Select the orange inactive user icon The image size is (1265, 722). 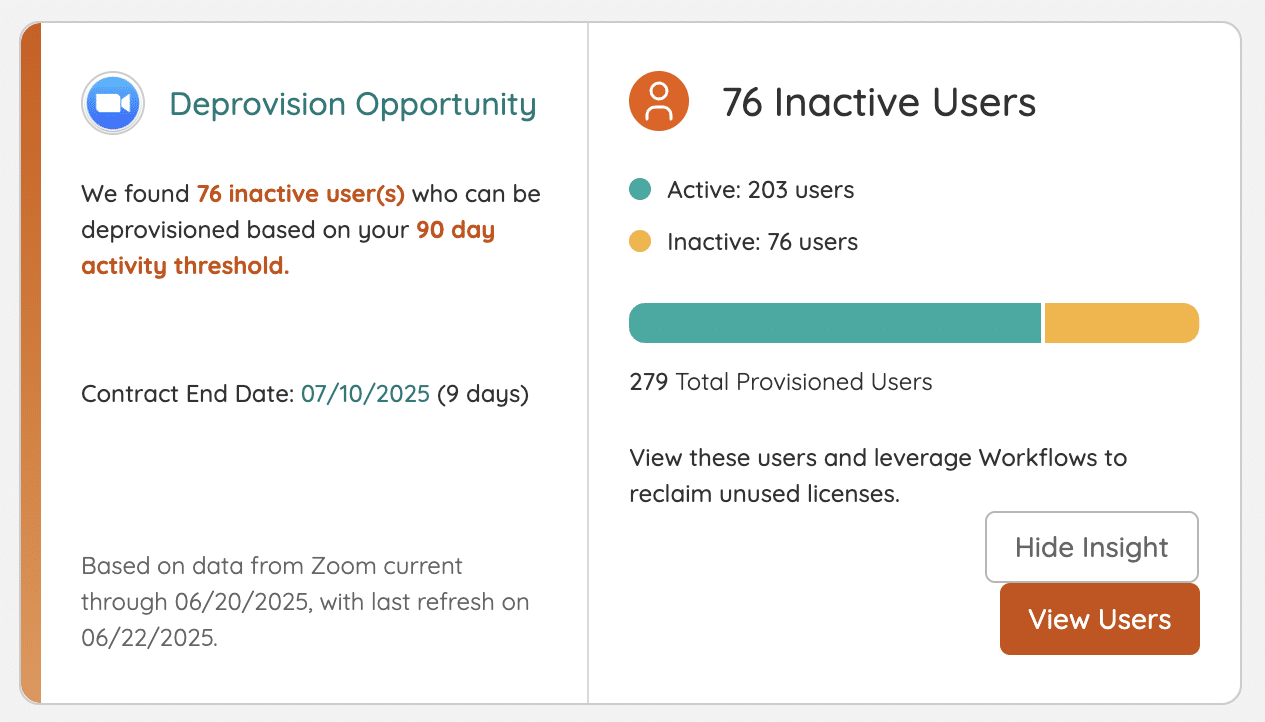tap(658, 101)
